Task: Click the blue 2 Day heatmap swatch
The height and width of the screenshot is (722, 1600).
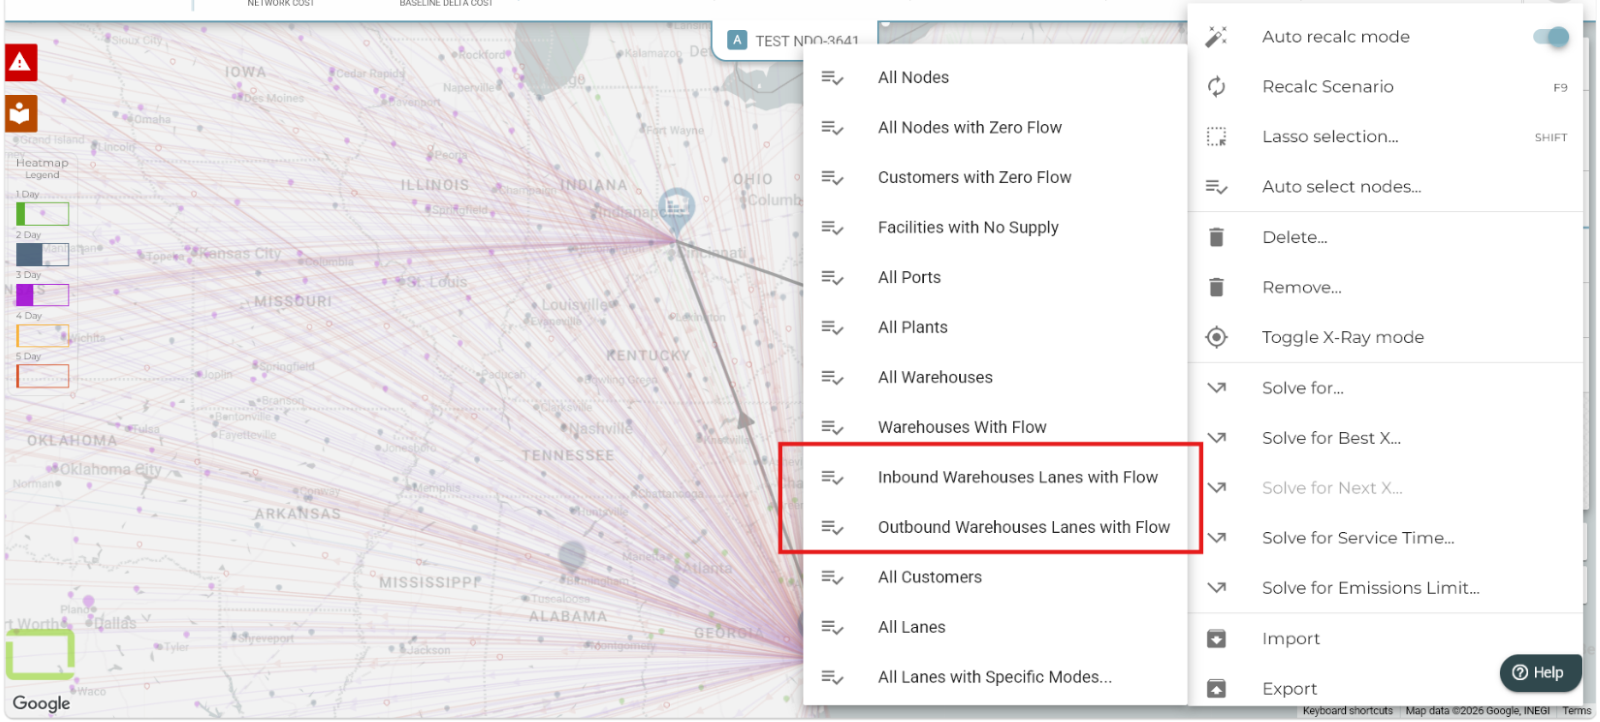Action: pyautogui.click(x=42, y=254)
